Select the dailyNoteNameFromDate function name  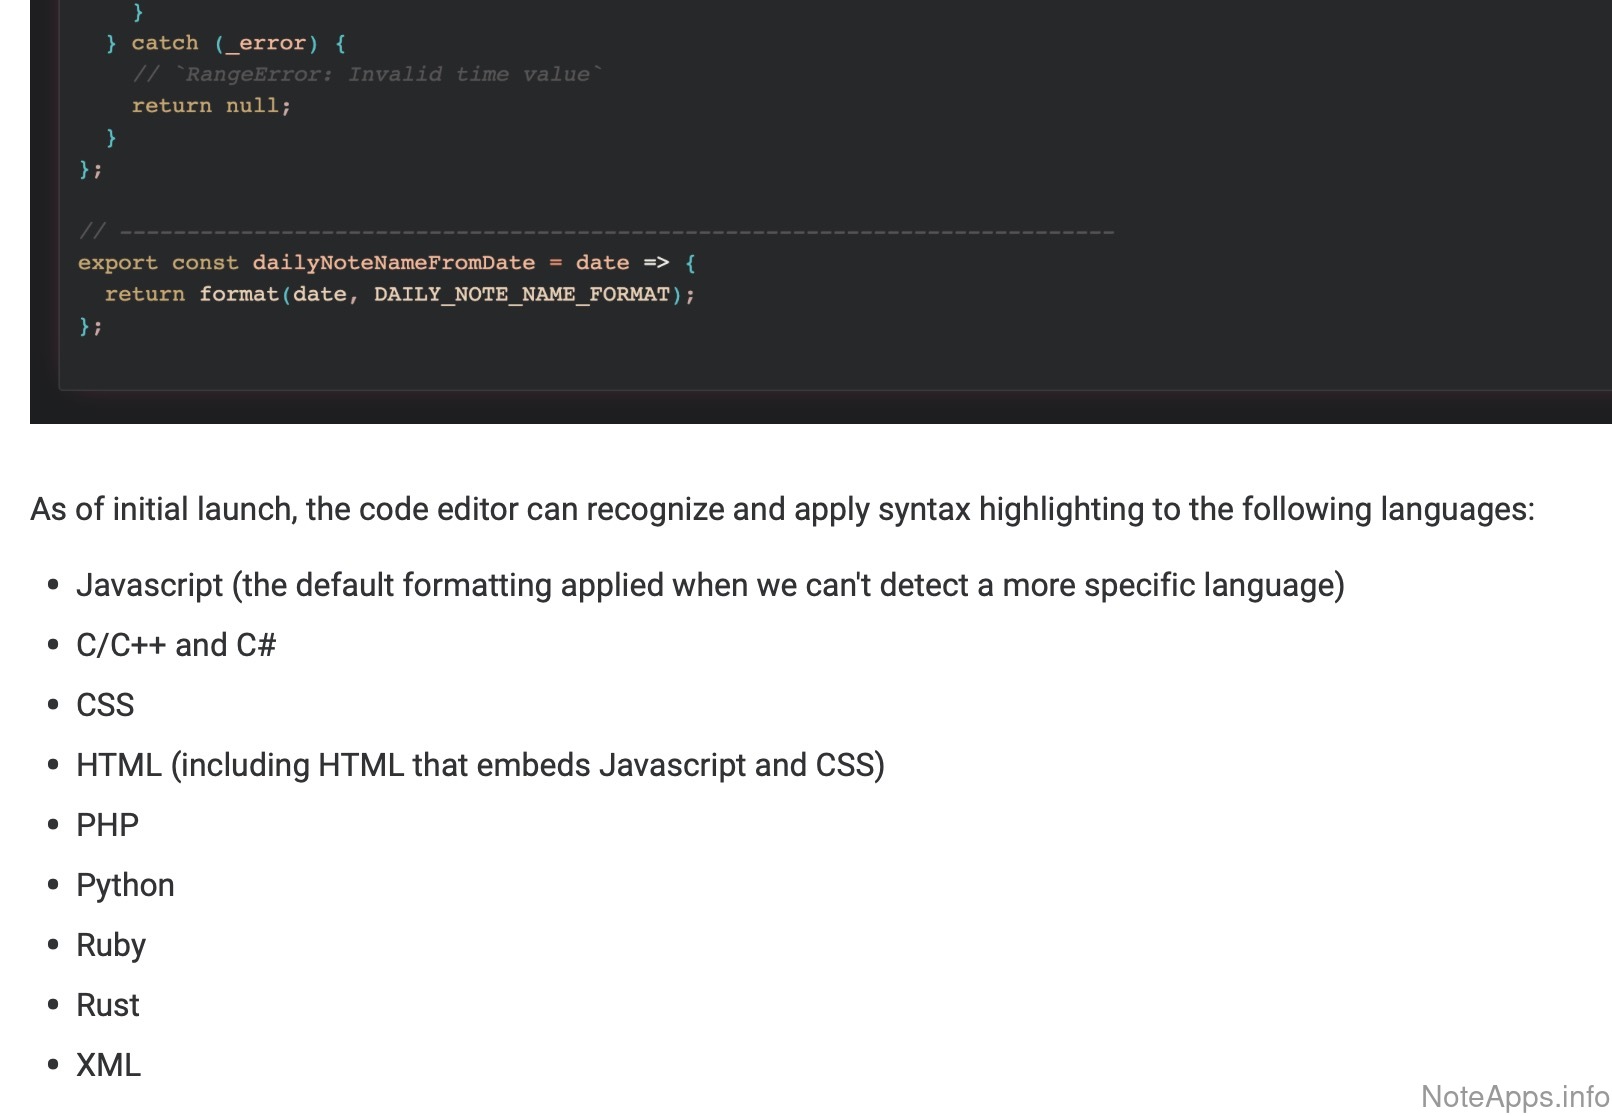tap(393, 263)
